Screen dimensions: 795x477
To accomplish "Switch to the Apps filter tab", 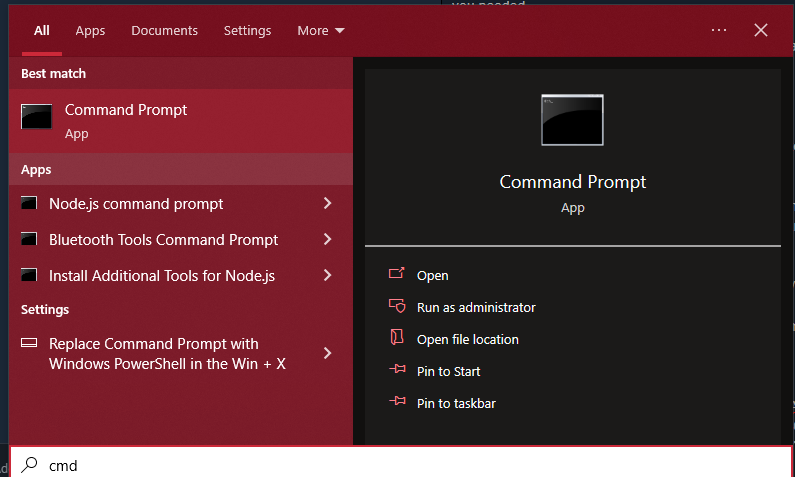I will [x=90, y=31].
